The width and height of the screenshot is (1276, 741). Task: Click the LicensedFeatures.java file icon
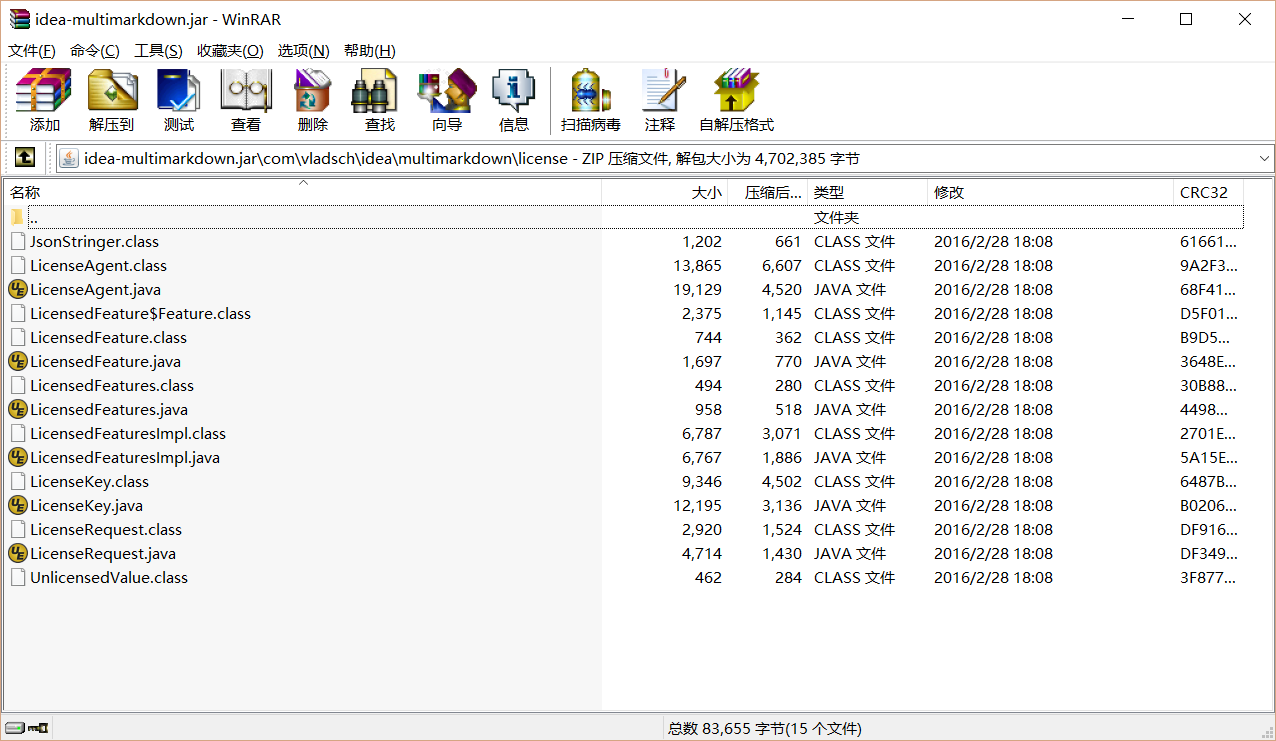pyautogui.click(x=17, y=410)
